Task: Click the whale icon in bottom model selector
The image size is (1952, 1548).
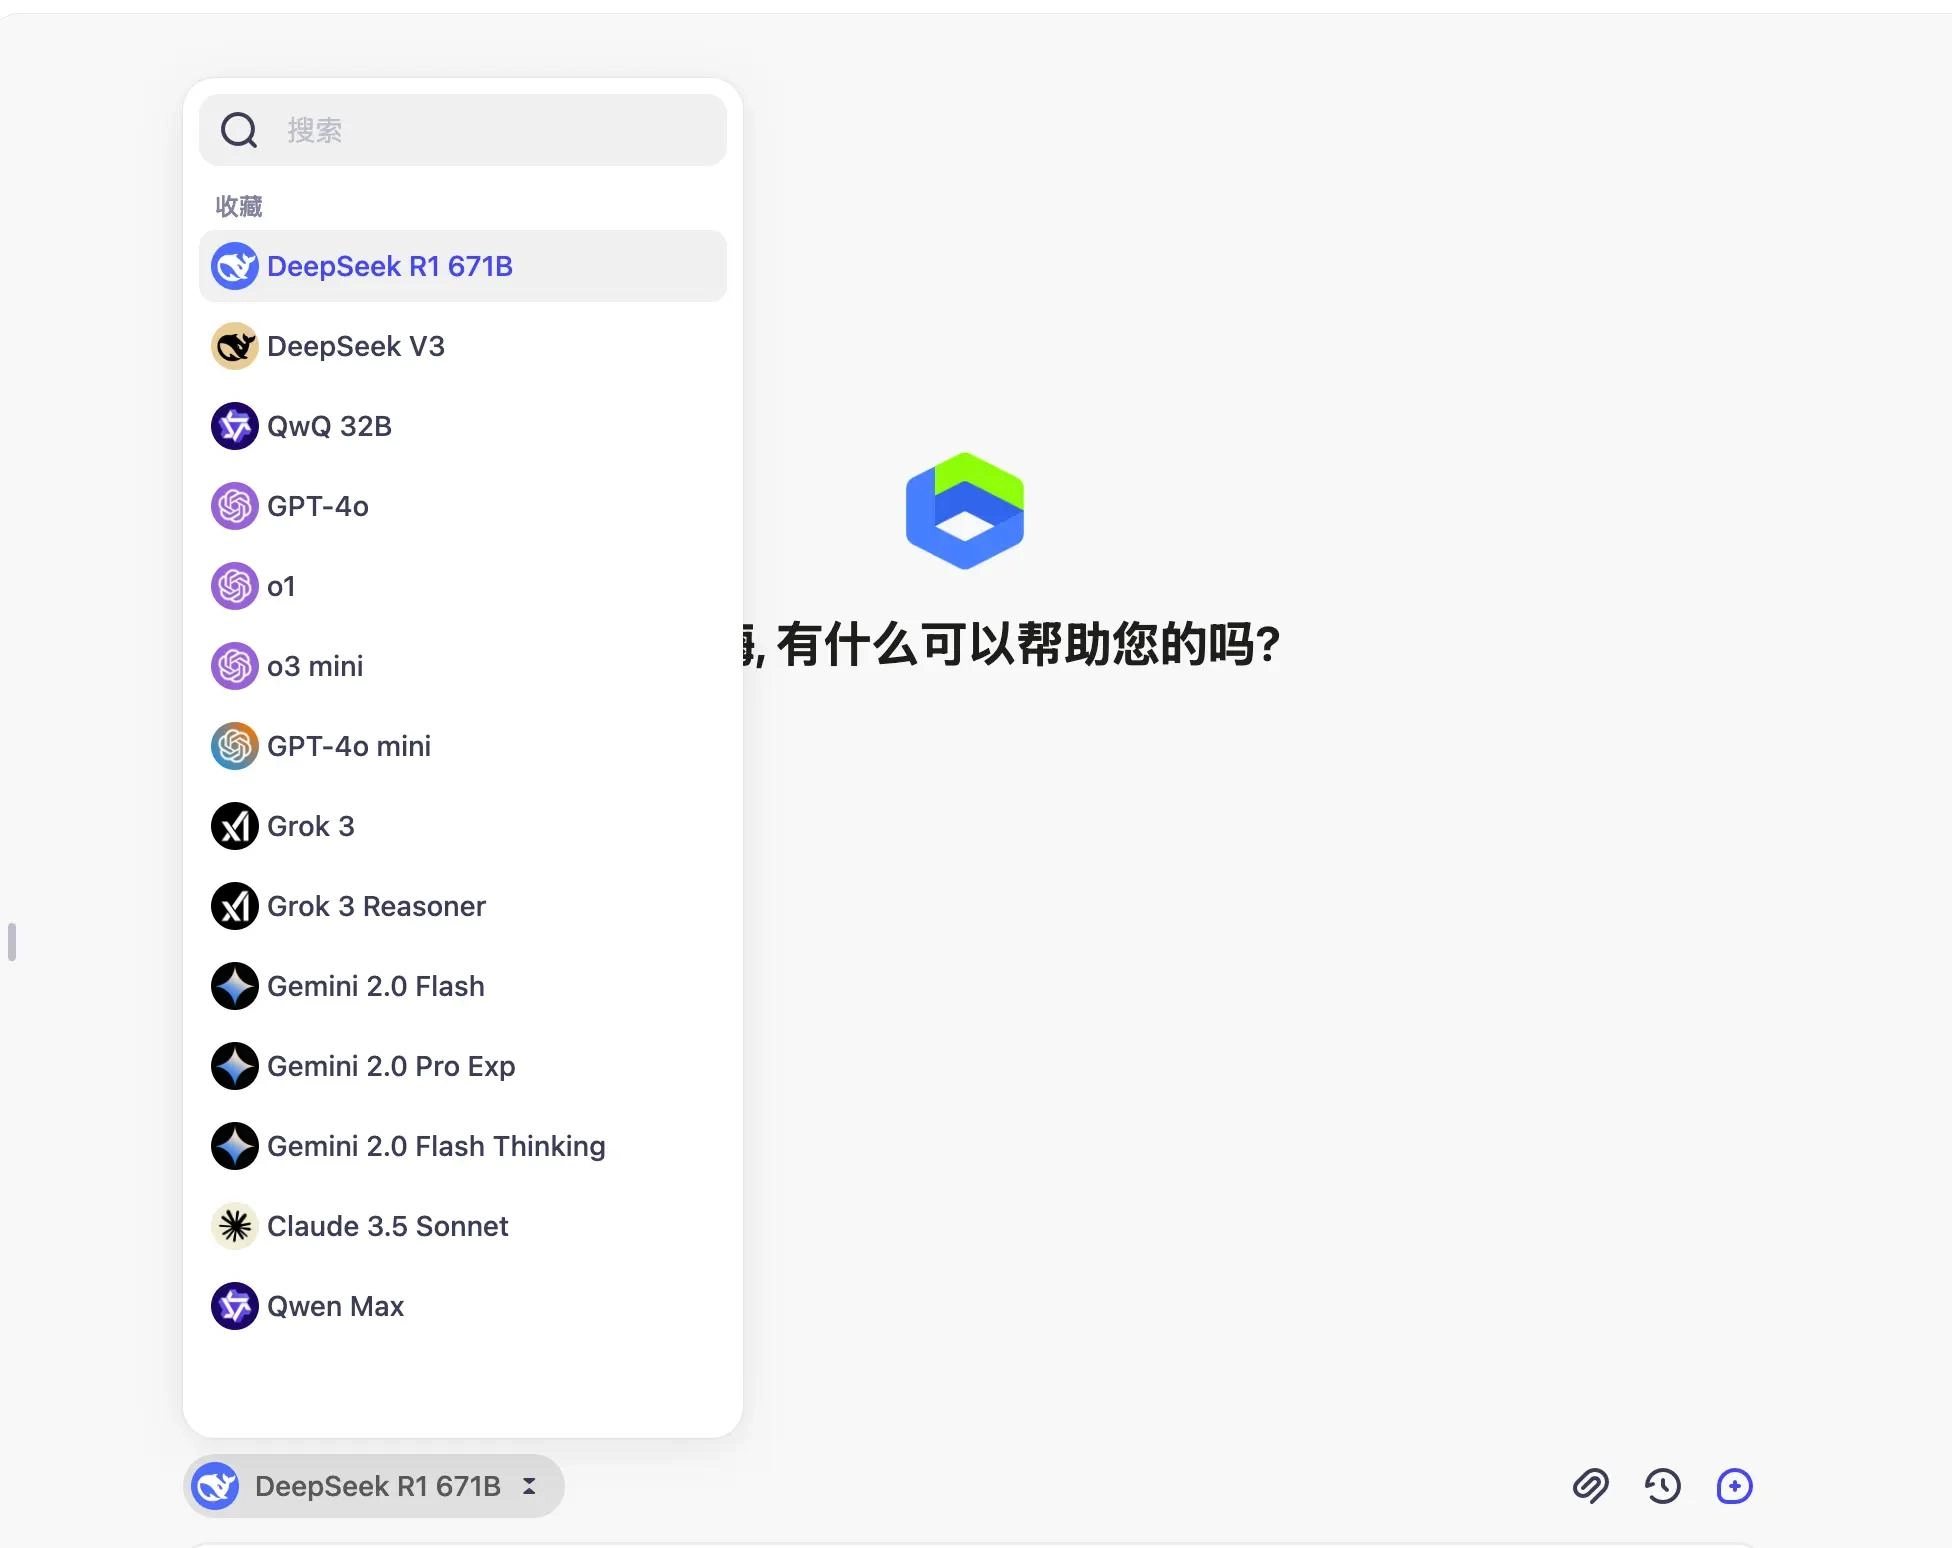Action: 215,1486
